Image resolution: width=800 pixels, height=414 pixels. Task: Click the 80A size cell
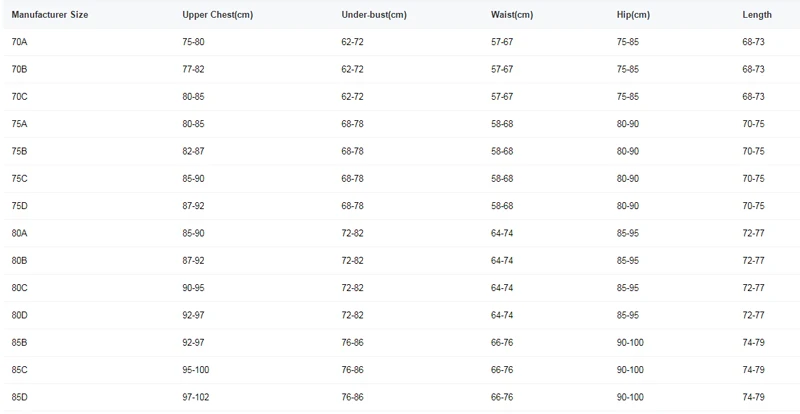19,233
